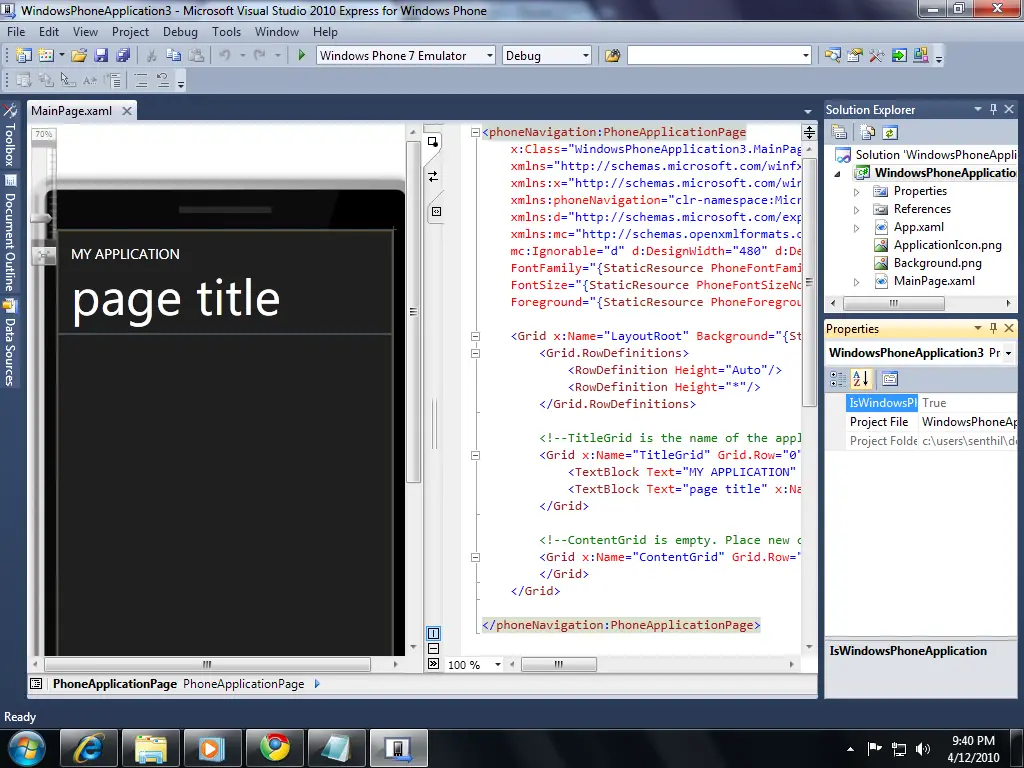Swap design and XAML panes icon

[x=433, y=176]
